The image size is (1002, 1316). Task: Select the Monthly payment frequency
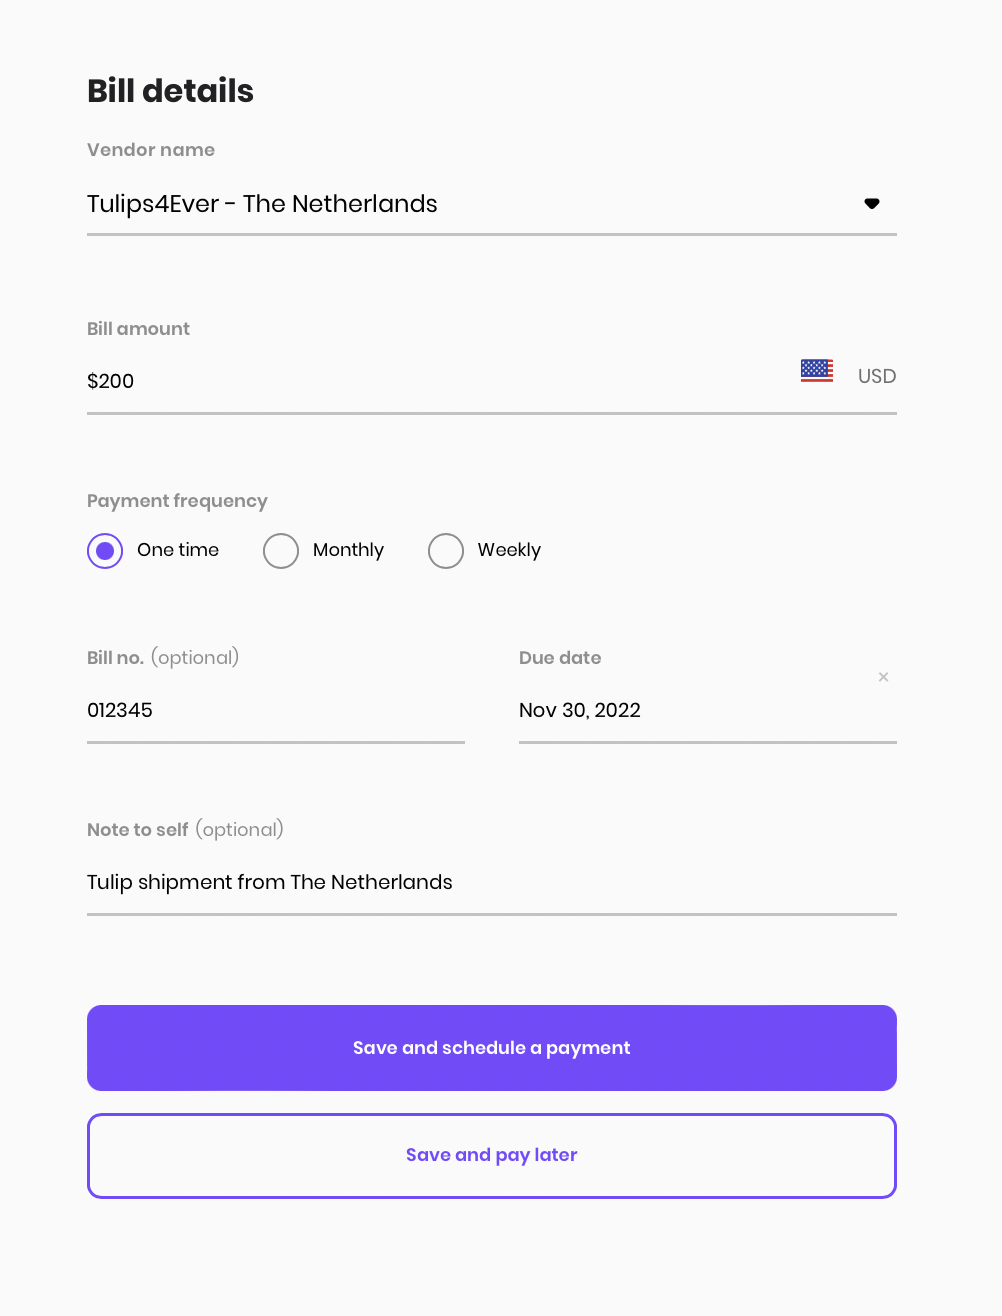281,551
